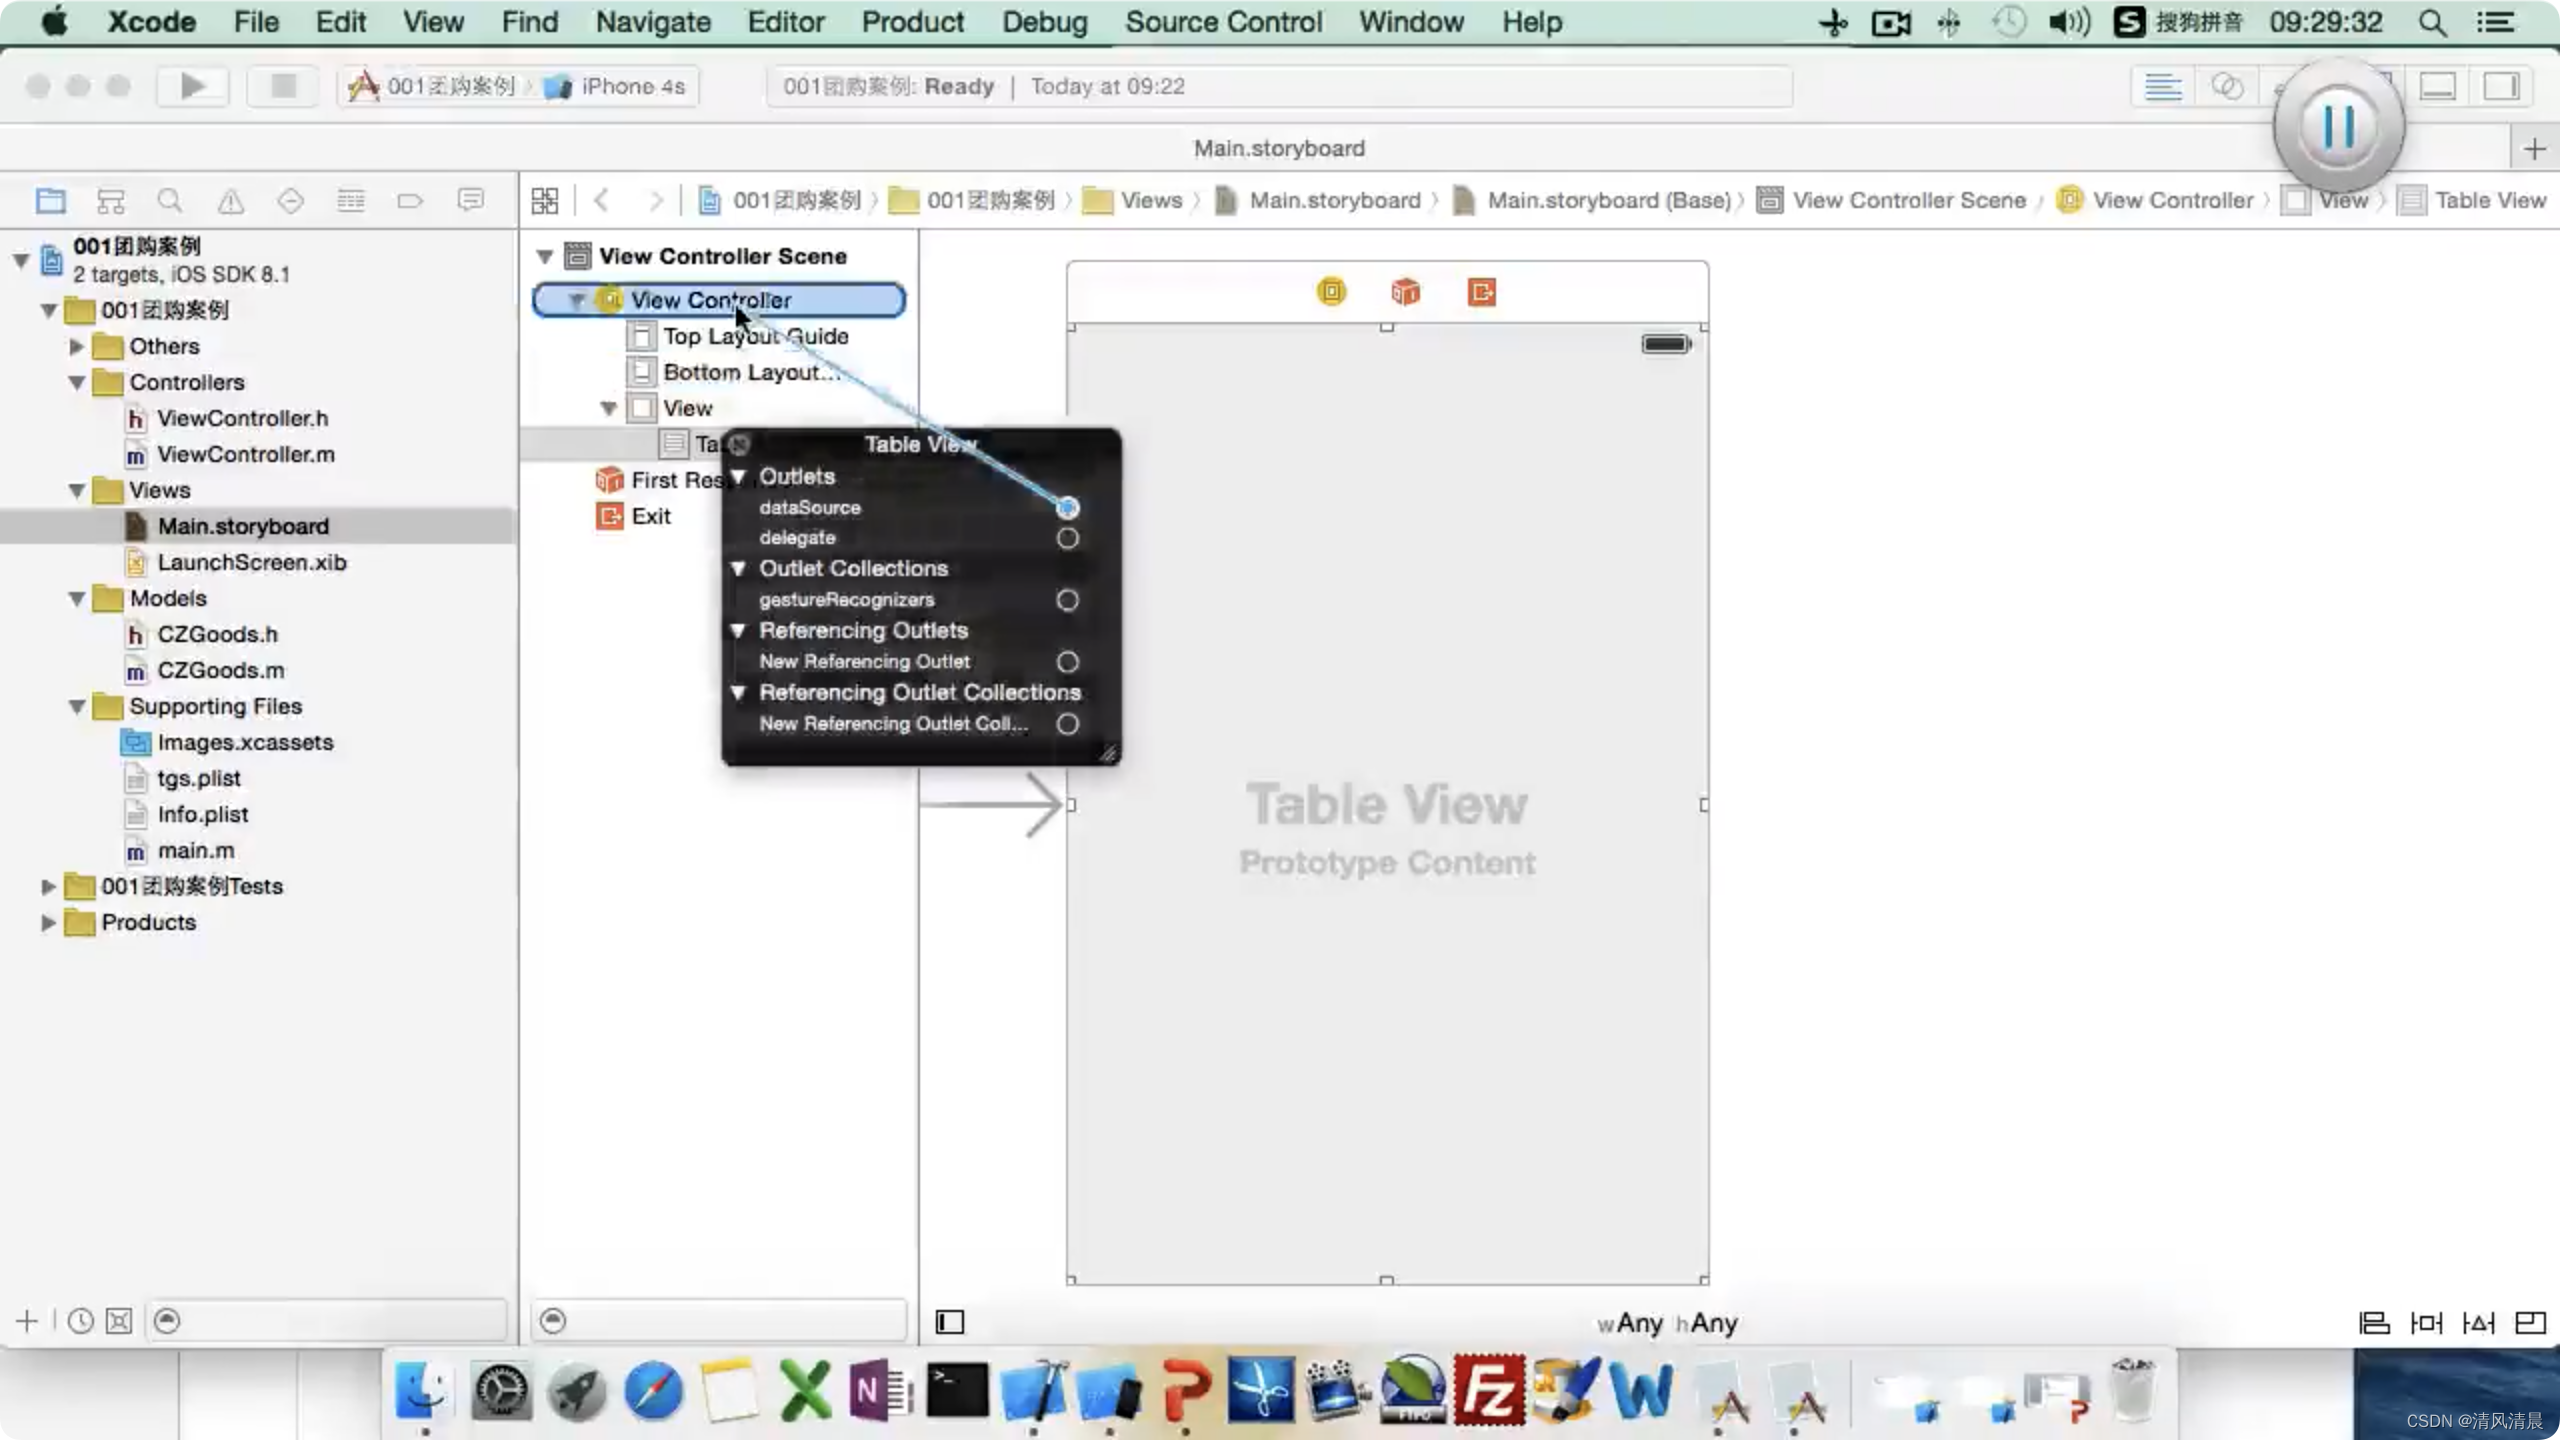
Task: Show the Assistant editor
Action: (x=2226, y=87)
